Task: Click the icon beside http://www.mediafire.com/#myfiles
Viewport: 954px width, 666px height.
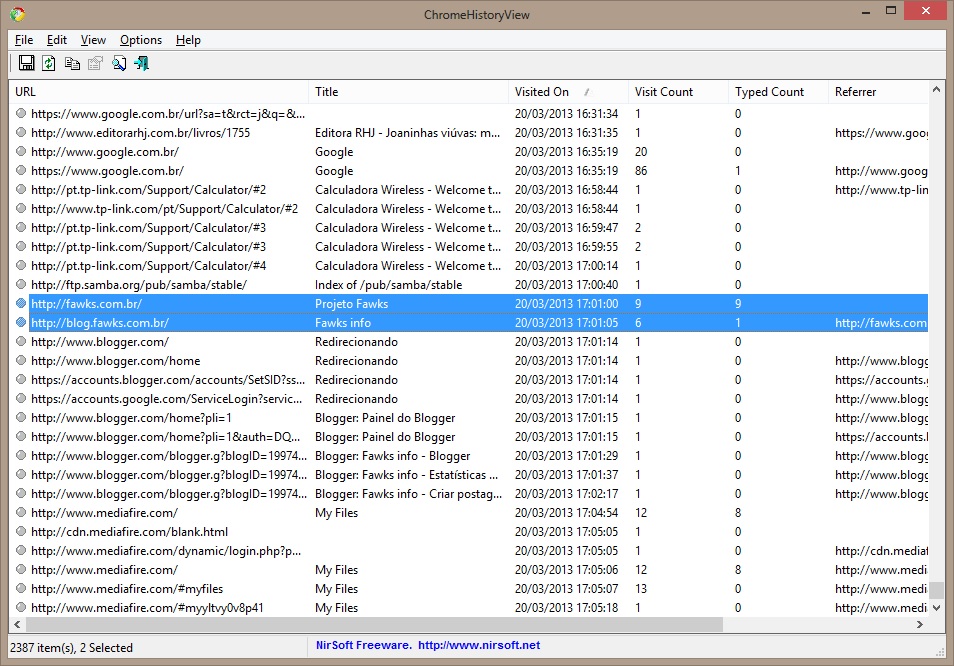Action: coord(21,588)
